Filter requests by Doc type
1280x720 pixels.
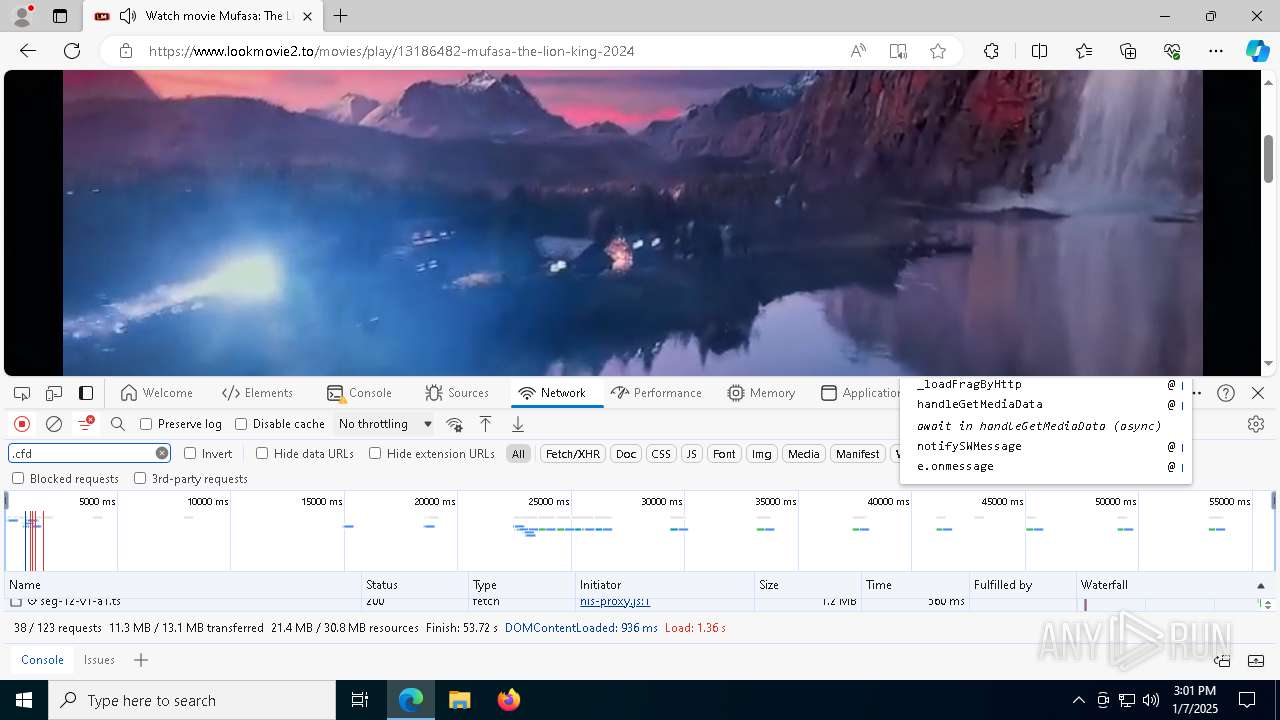pos(626,454)
